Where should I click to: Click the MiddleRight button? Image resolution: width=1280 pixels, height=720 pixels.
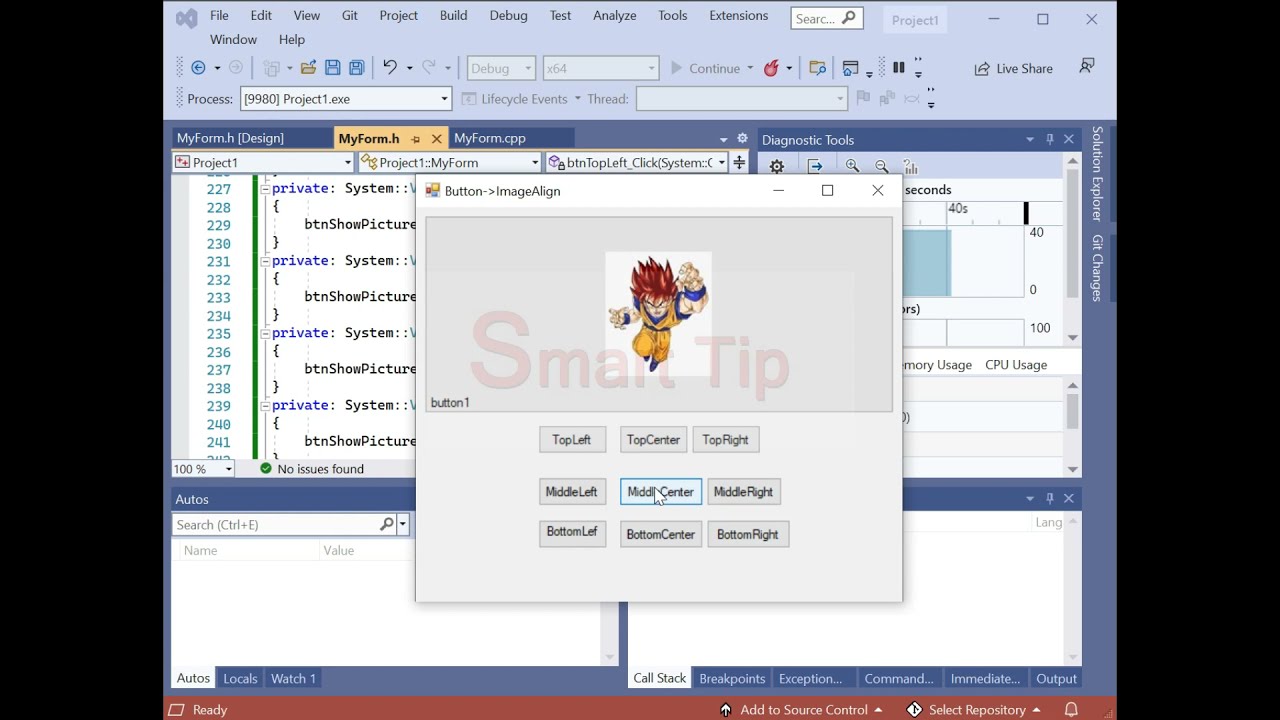click(743, 492)
